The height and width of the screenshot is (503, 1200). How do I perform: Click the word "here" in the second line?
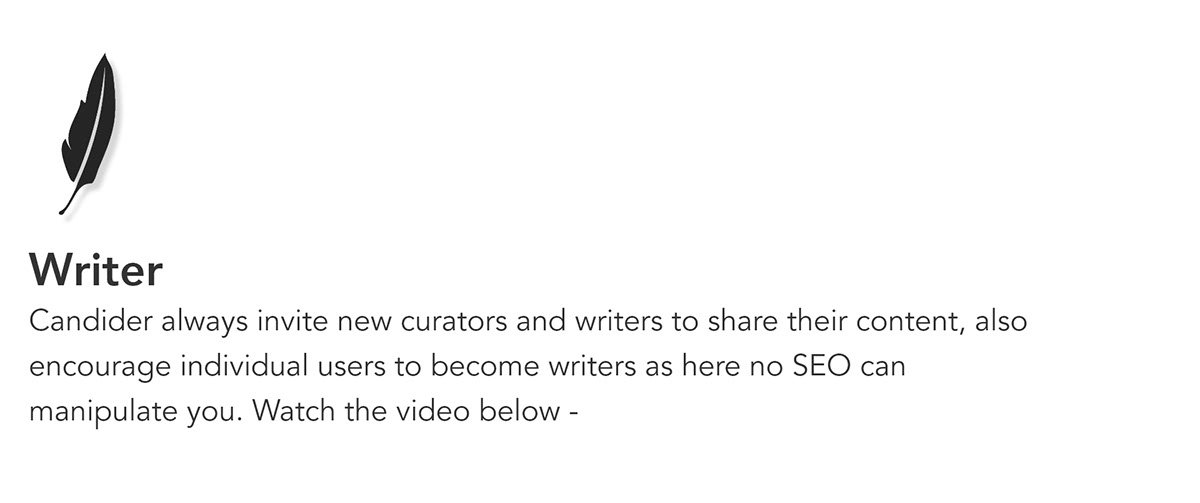point(717,367)
